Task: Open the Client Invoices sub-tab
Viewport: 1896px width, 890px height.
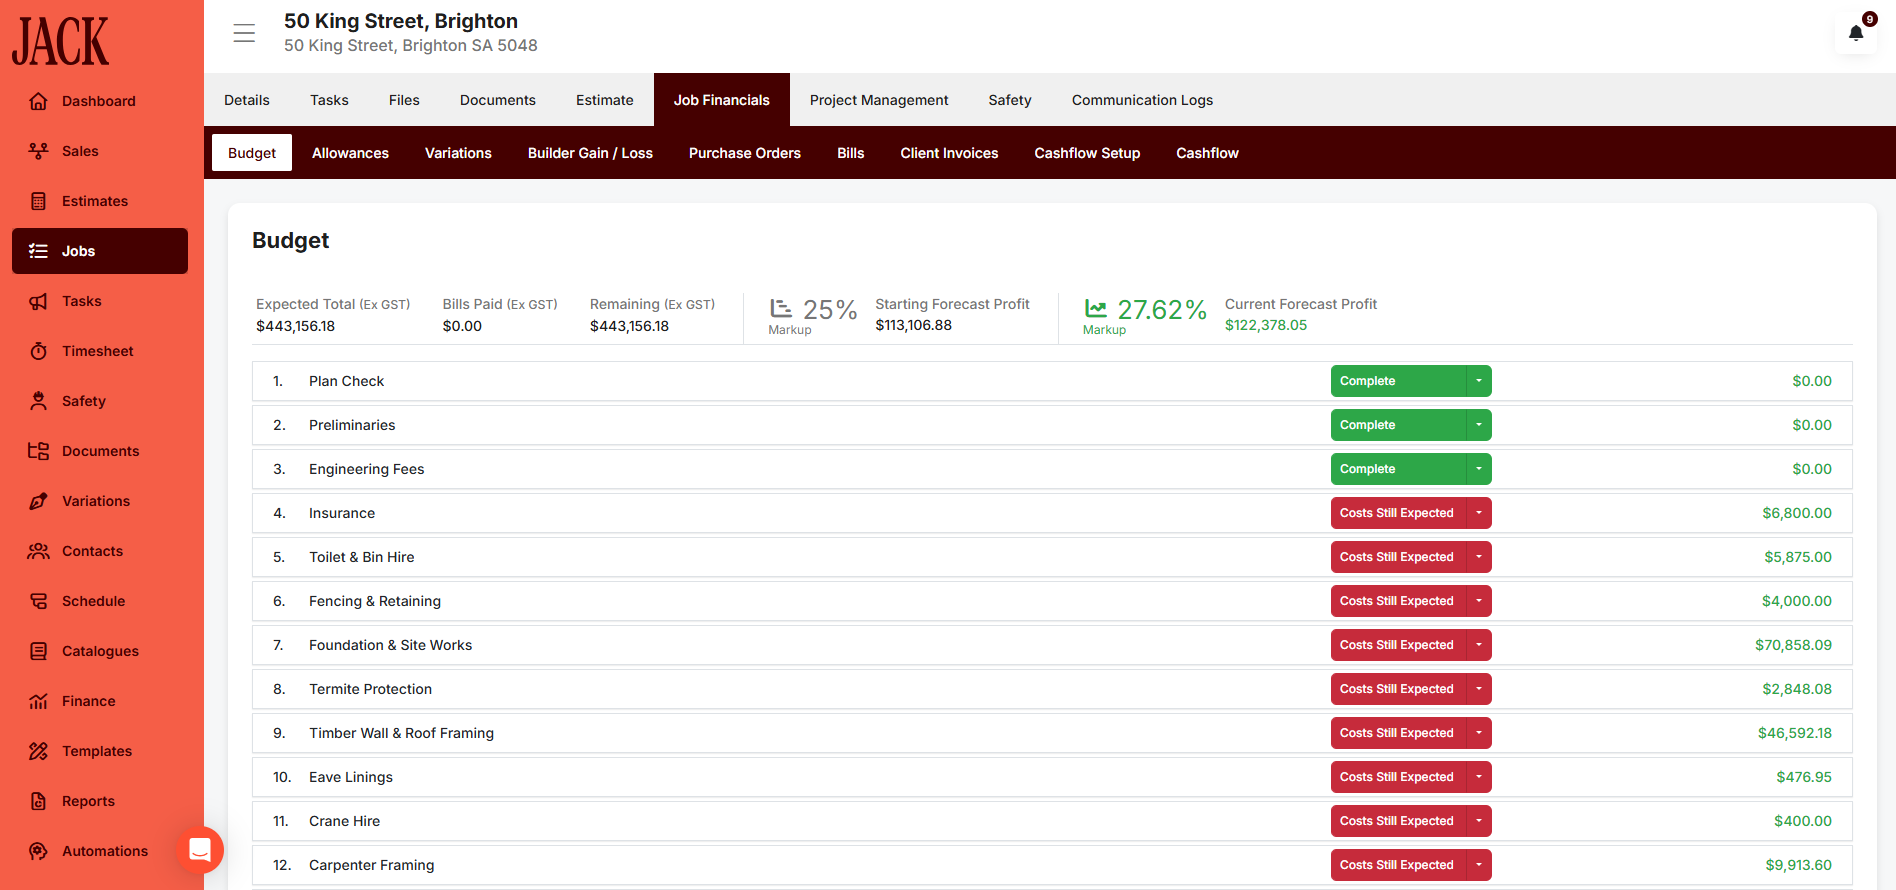Action: 949,153
